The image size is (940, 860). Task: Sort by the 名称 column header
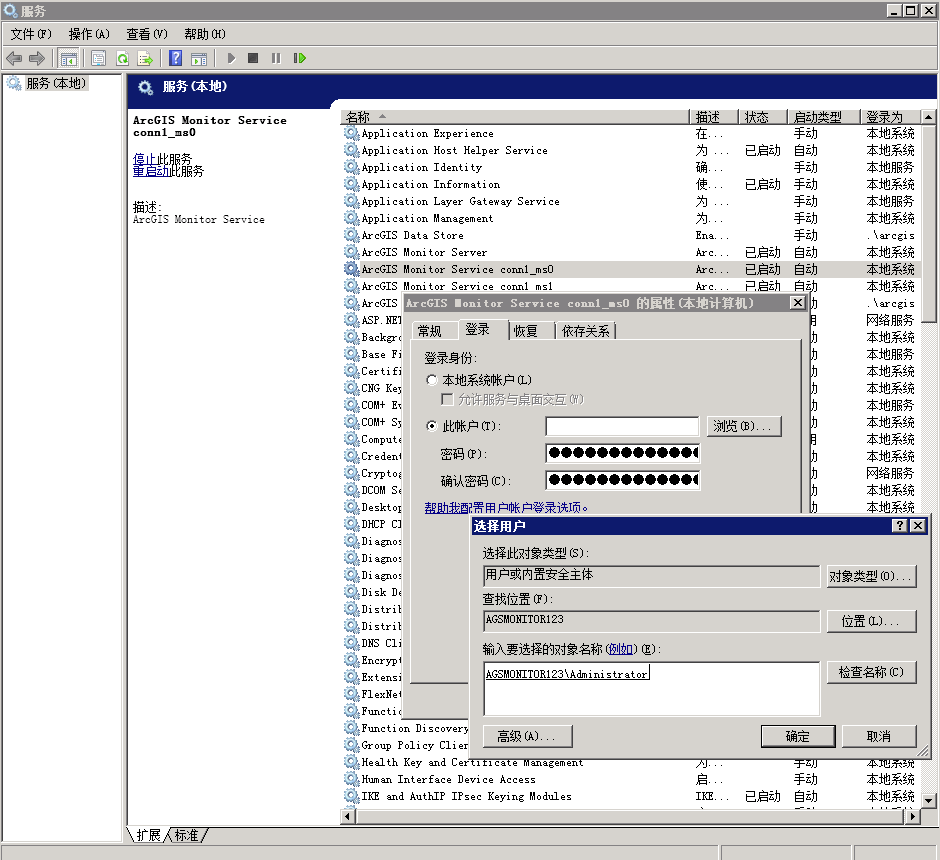515,117
